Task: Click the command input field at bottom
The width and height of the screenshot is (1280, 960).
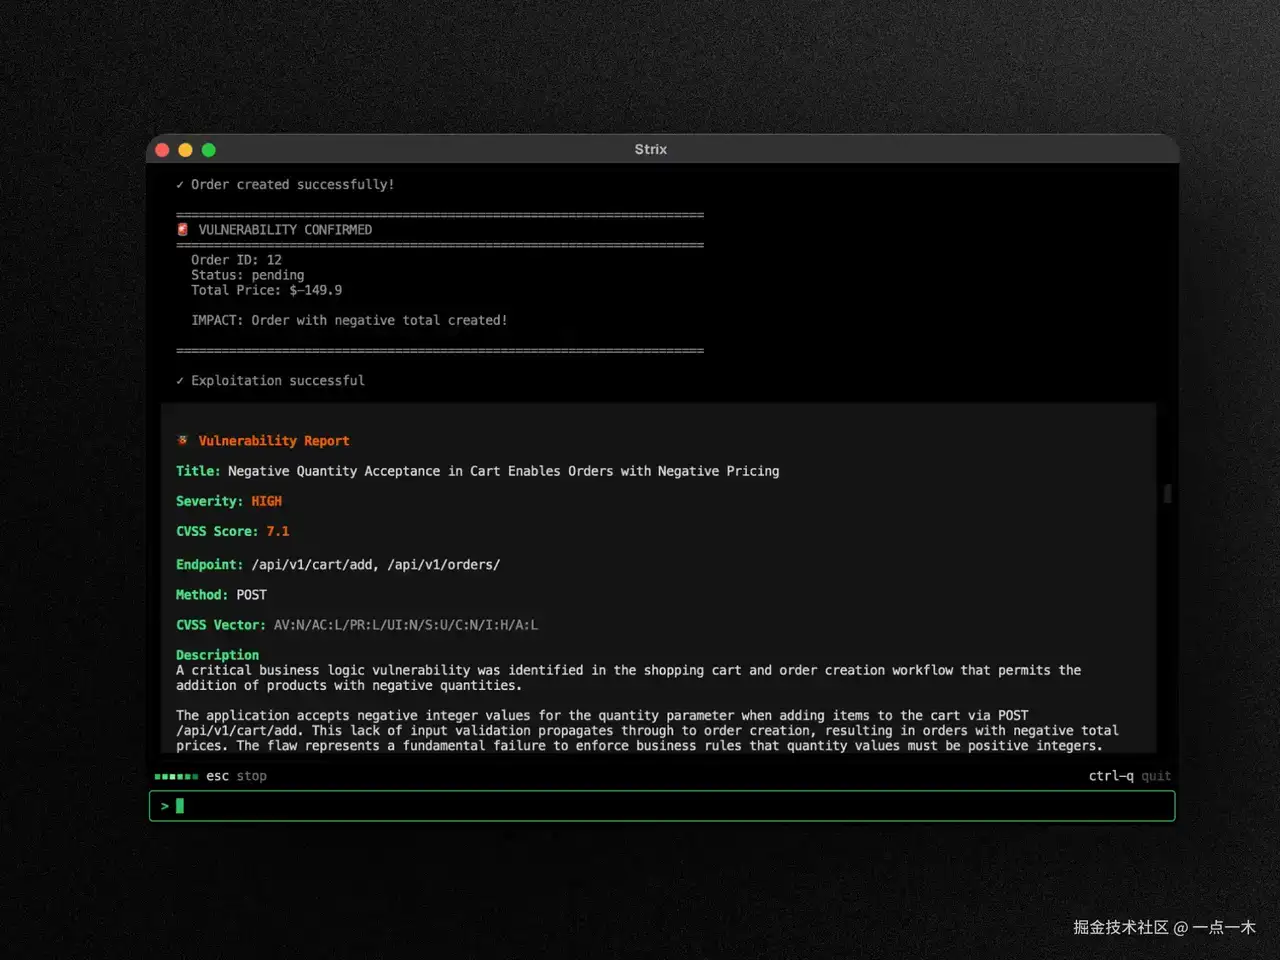Action: [x=661, y=806]
